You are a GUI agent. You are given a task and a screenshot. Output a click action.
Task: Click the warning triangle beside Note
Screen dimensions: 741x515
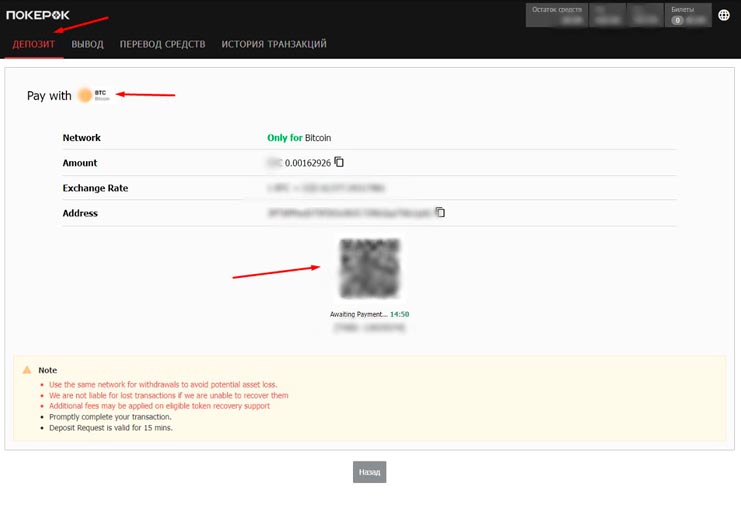click(x=27, y=370)
